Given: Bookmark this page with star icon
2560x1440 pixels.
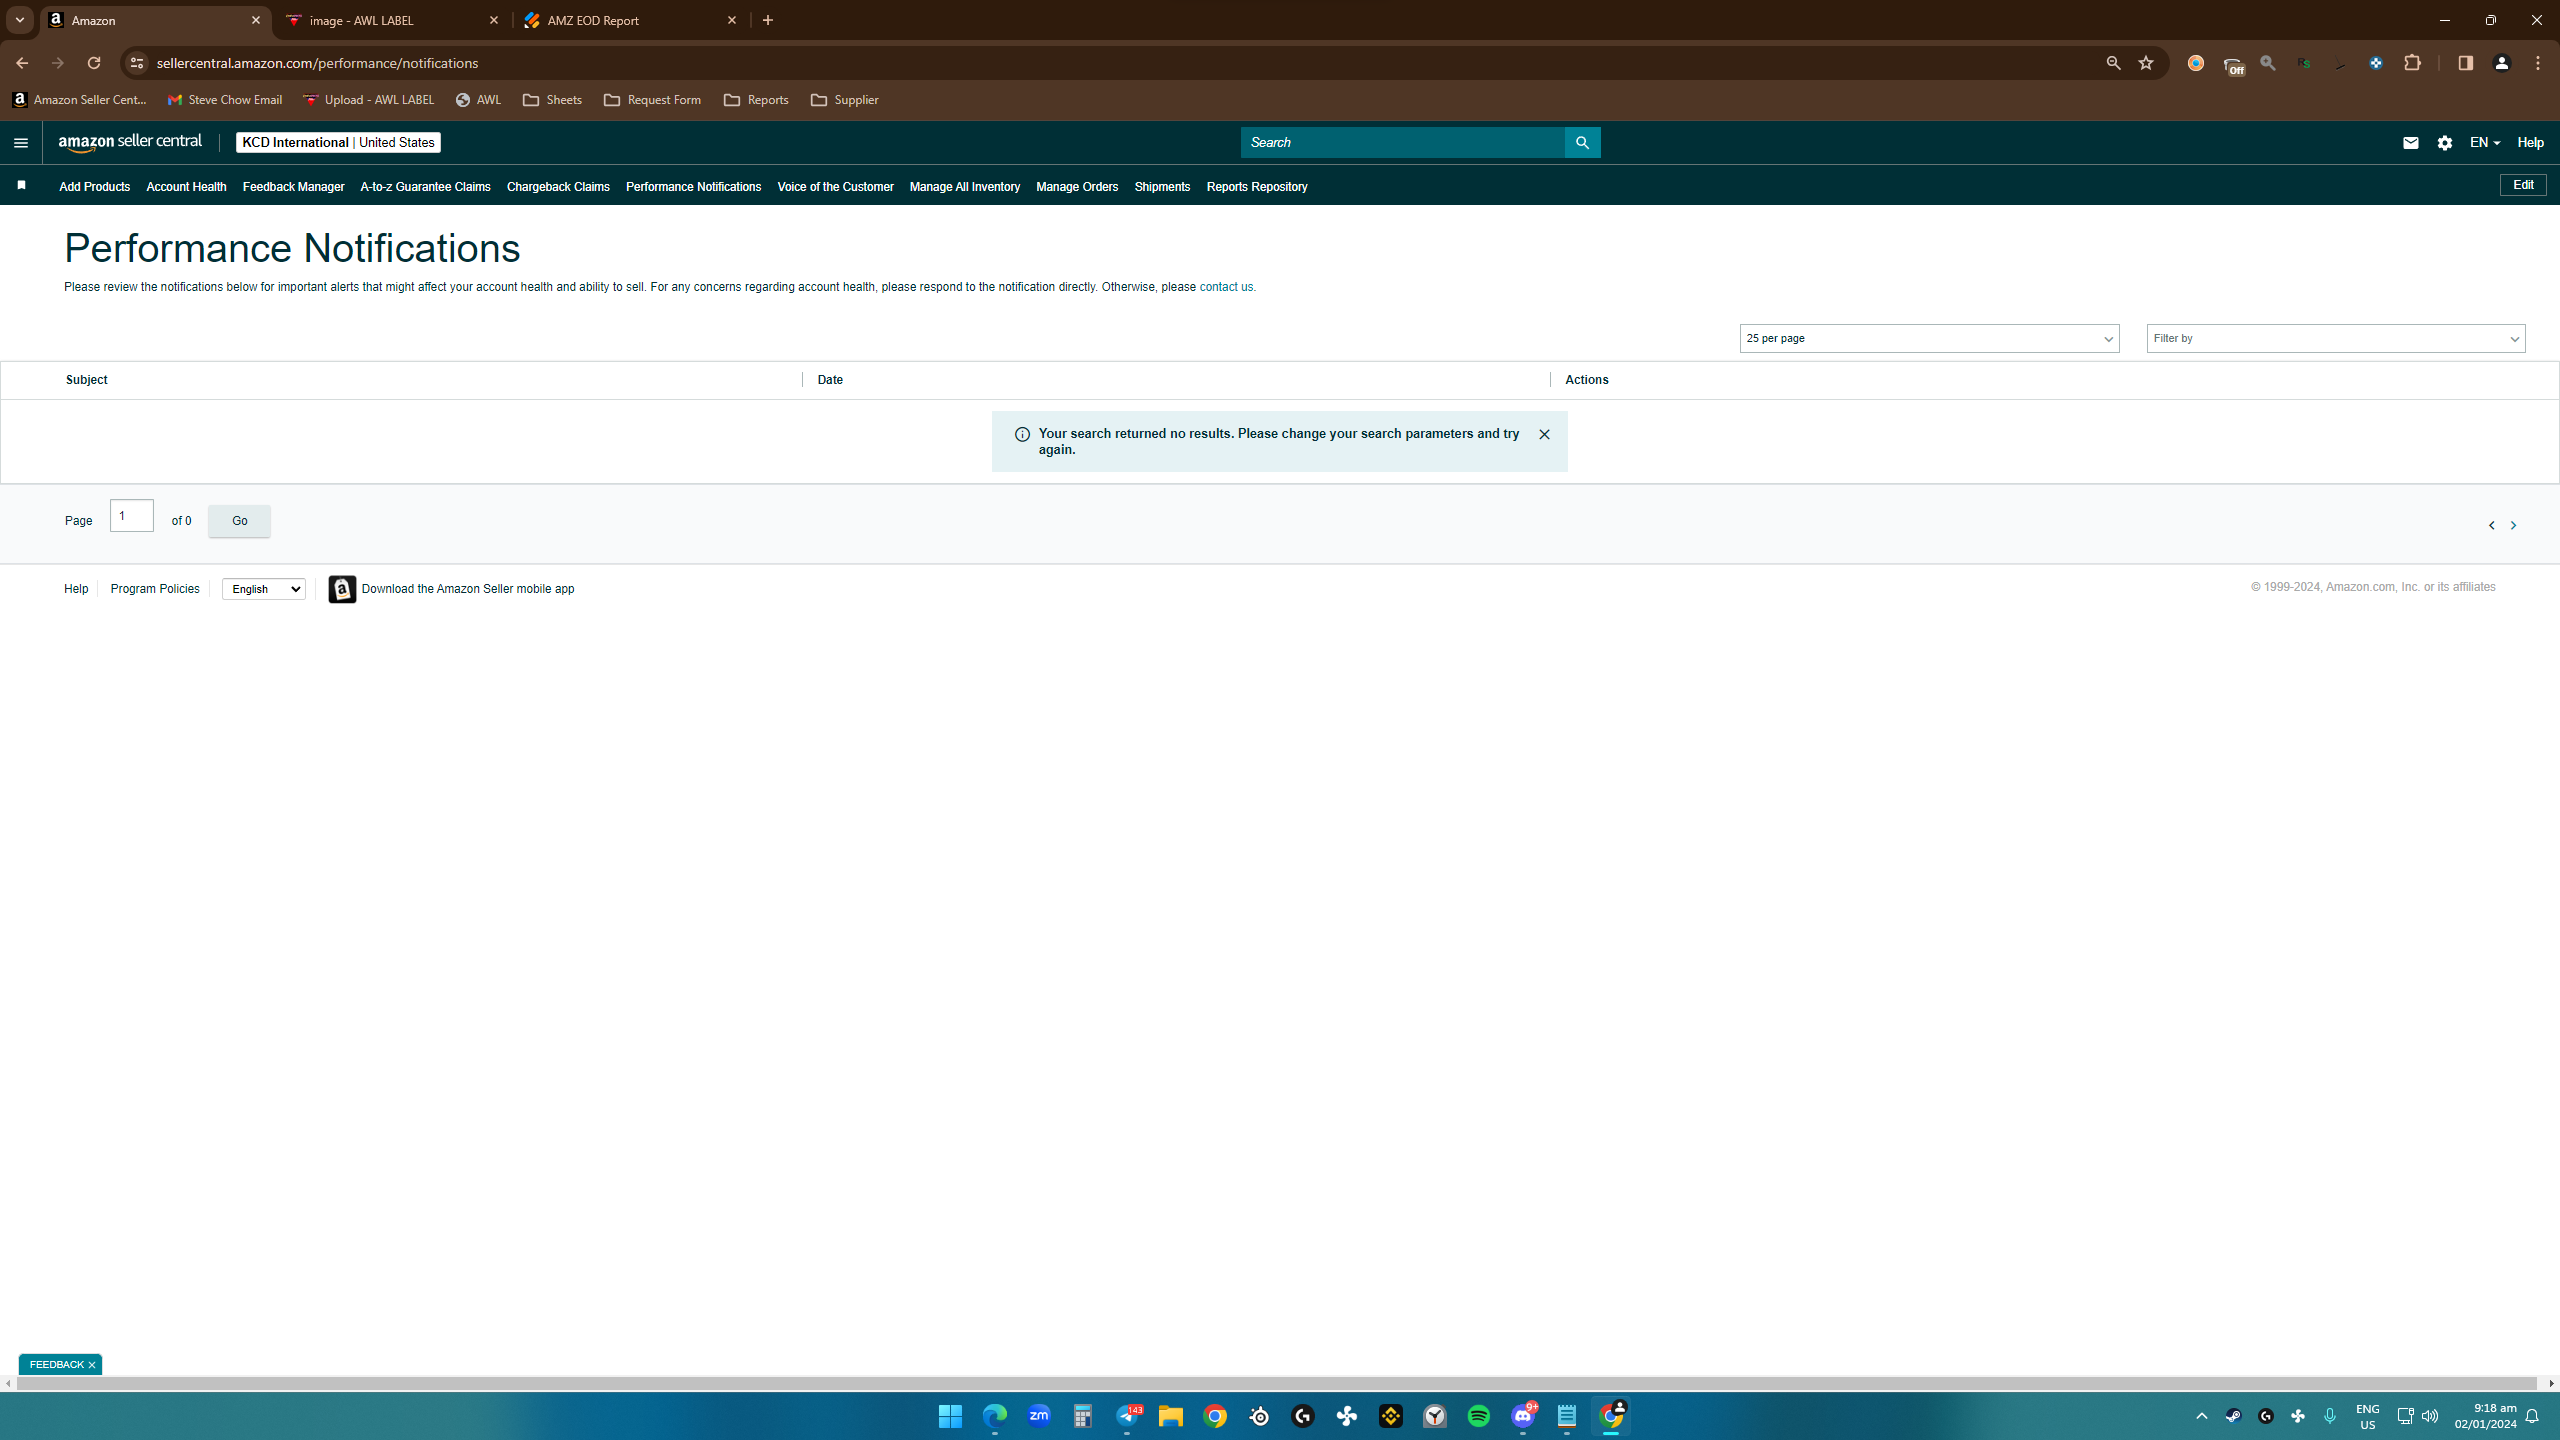Looking at the screenshot, I should point(2146,63).
